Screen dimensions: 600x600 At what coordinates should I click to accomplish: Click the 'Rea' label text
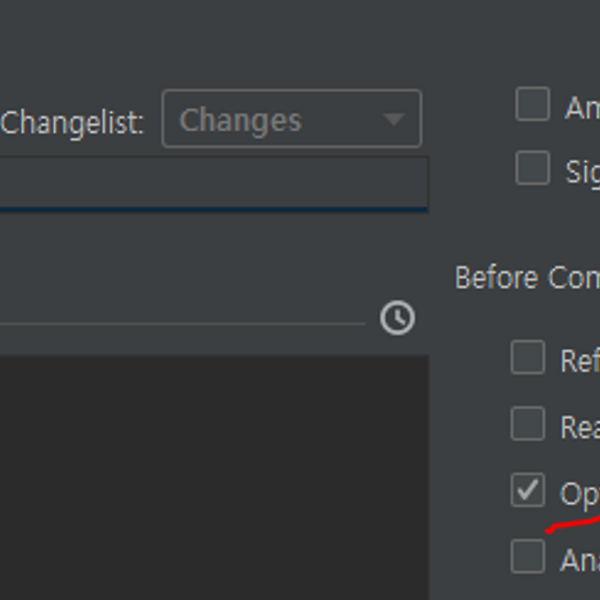point(580,427)
